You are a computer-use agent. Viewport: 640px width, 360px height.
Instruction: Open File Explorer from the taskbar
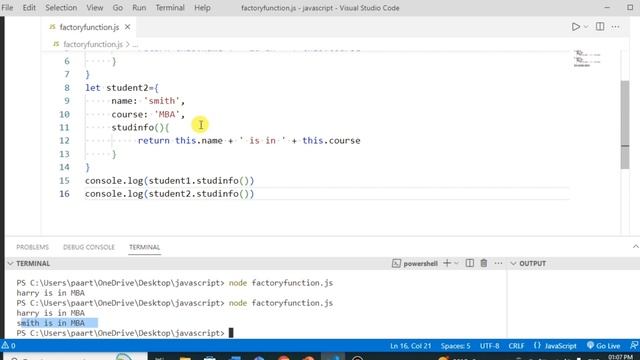185,358
